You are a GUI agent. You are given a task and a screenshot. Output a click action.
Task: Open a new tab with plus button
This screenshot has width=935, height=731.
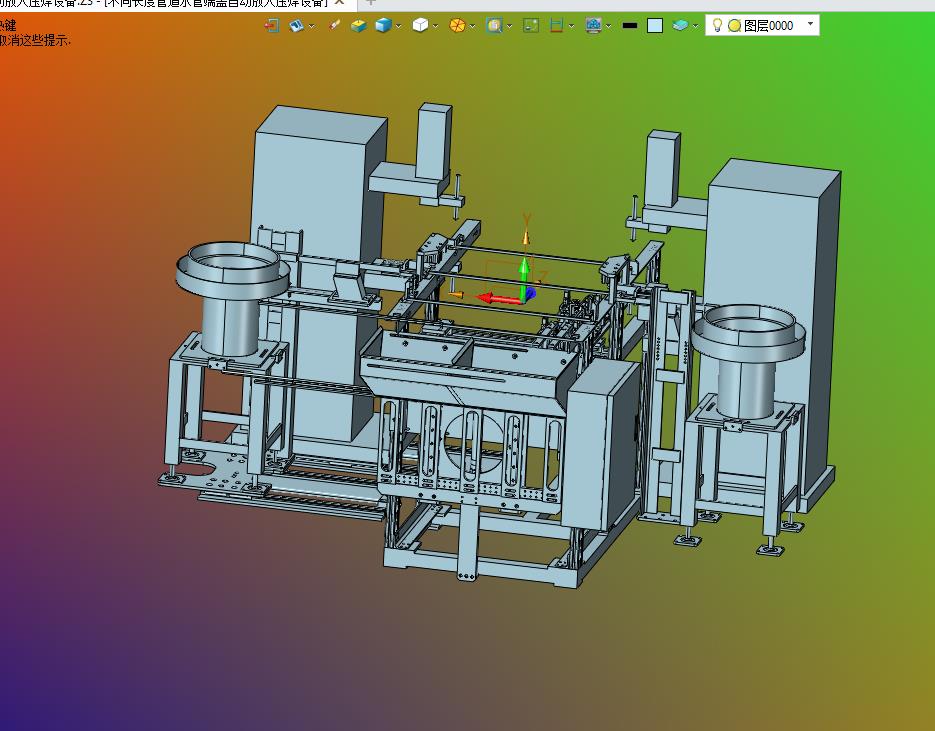pyautogui.click(x=370, y=3)
